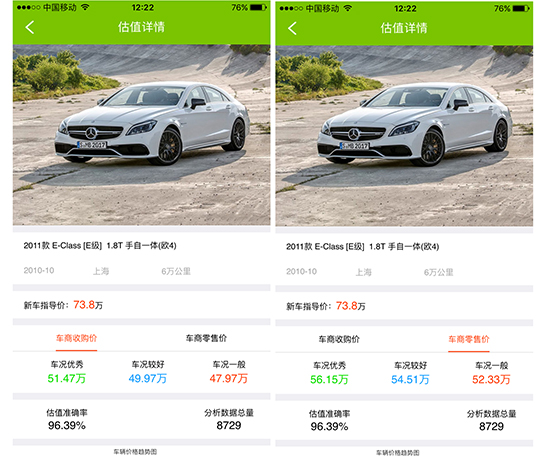Screen dimensions: 550x459
Task: Tap 分析数据总量 8729 on right screen
Action: (491, 420)
